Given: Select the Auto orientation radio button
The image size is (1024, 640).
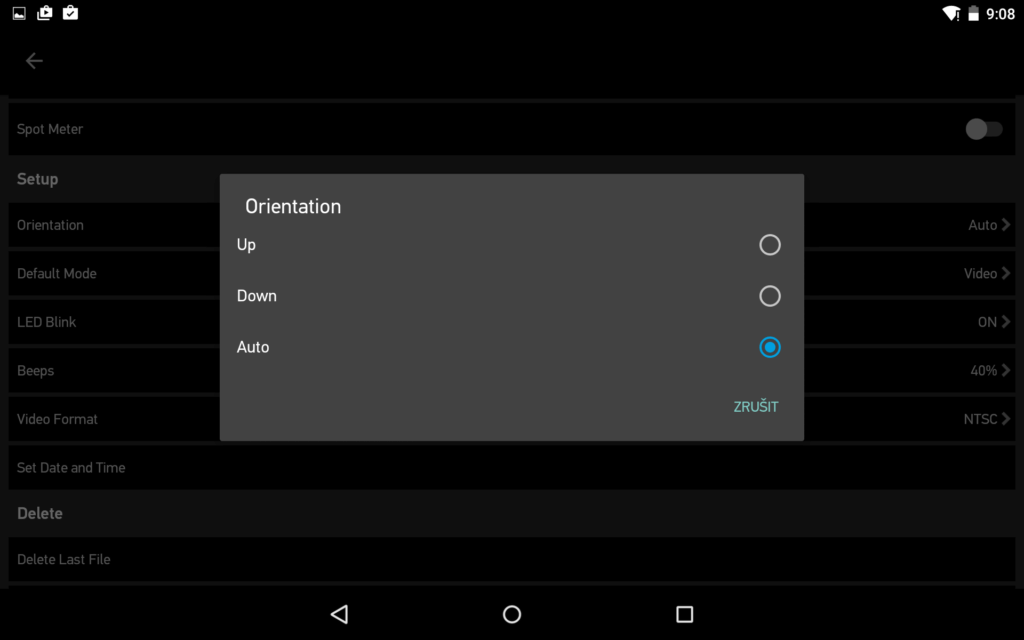Looking at the screenshot, I should (769, 347).
